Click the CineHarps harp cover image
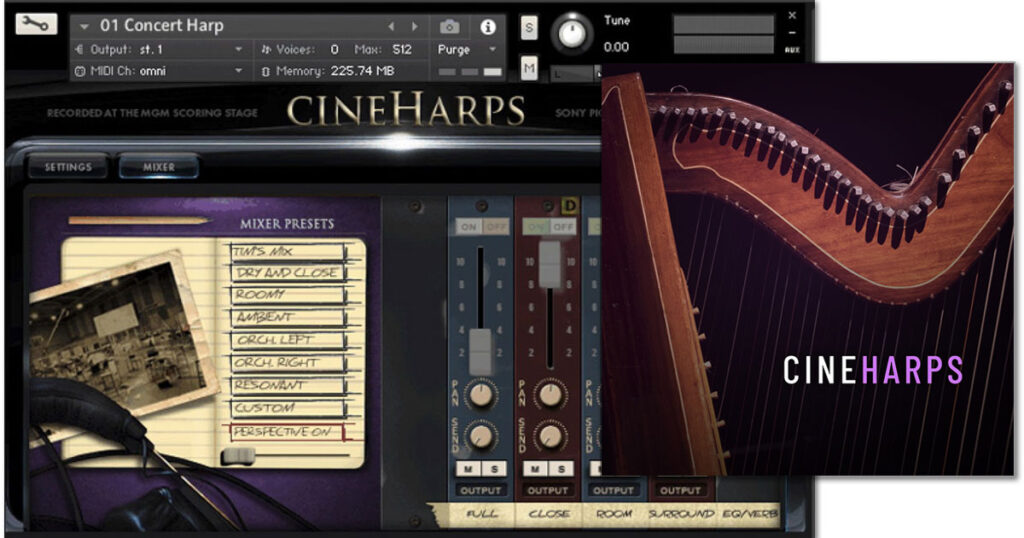Viewport: 1024px width, 538px height. tap(807, 269)
